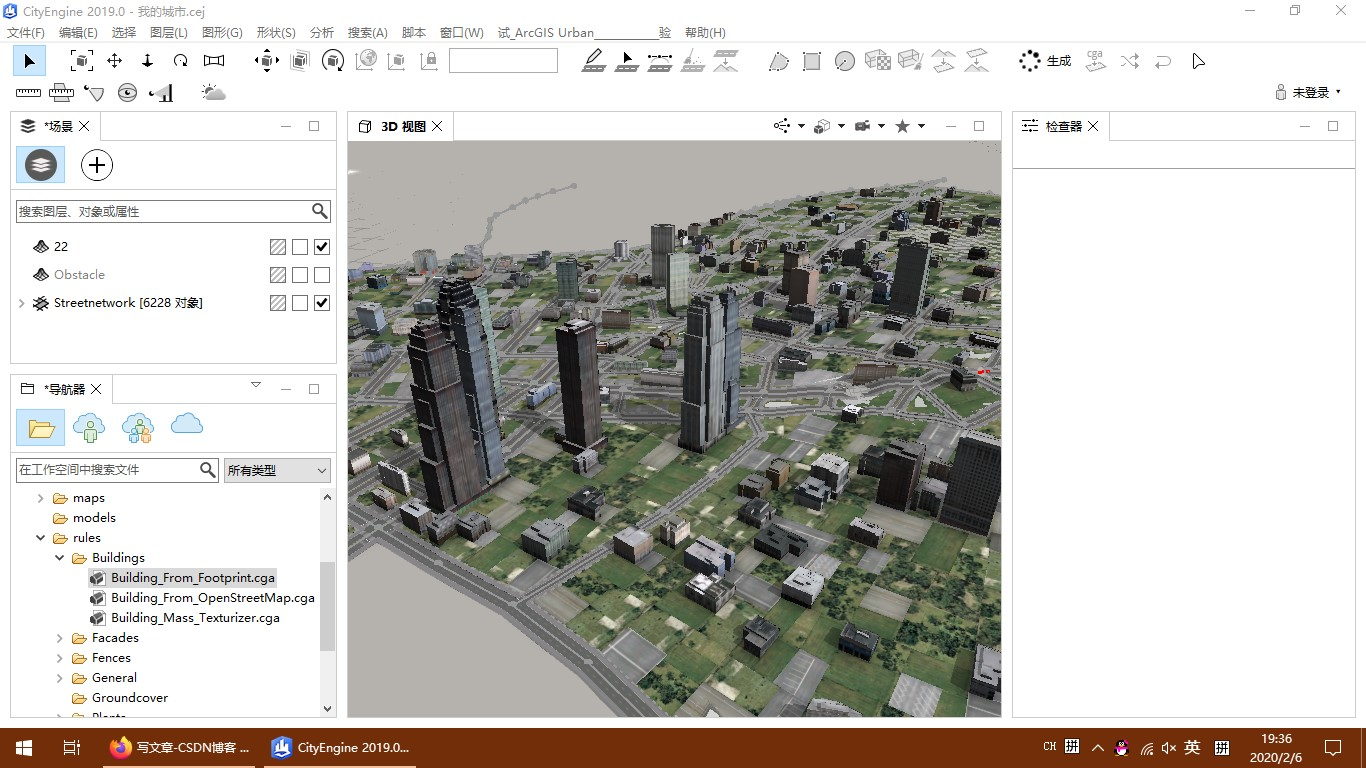Select the shape cleanup broom tool

910,61
